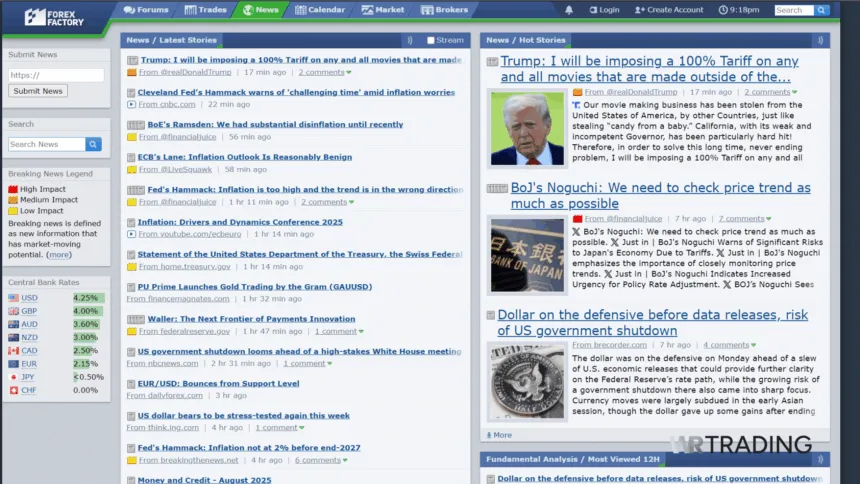Switch to the Market tab
Viewport: 860px width, 484px height.
383,10
